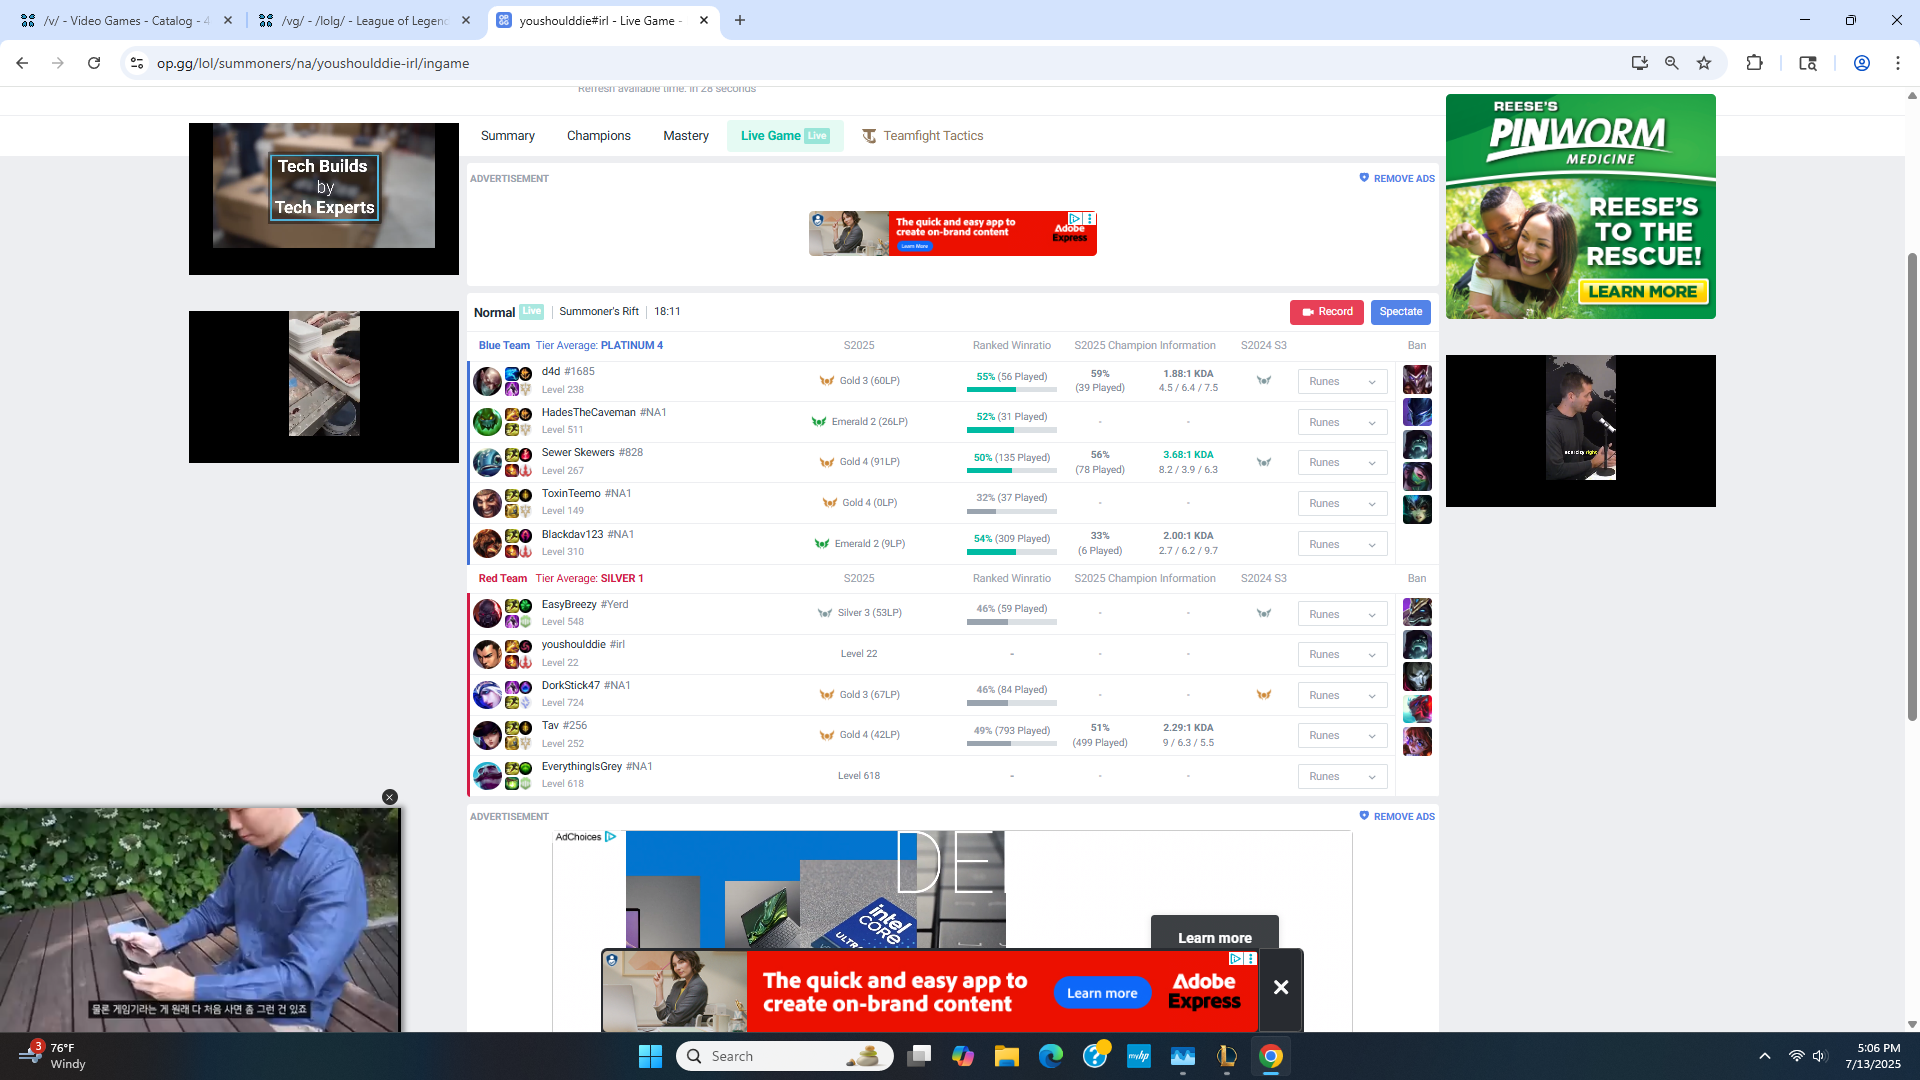This screenshot has width=1920, height=1080.
Task: Open EasyBreezy's champion portrait icon
Action: (487, 614)
